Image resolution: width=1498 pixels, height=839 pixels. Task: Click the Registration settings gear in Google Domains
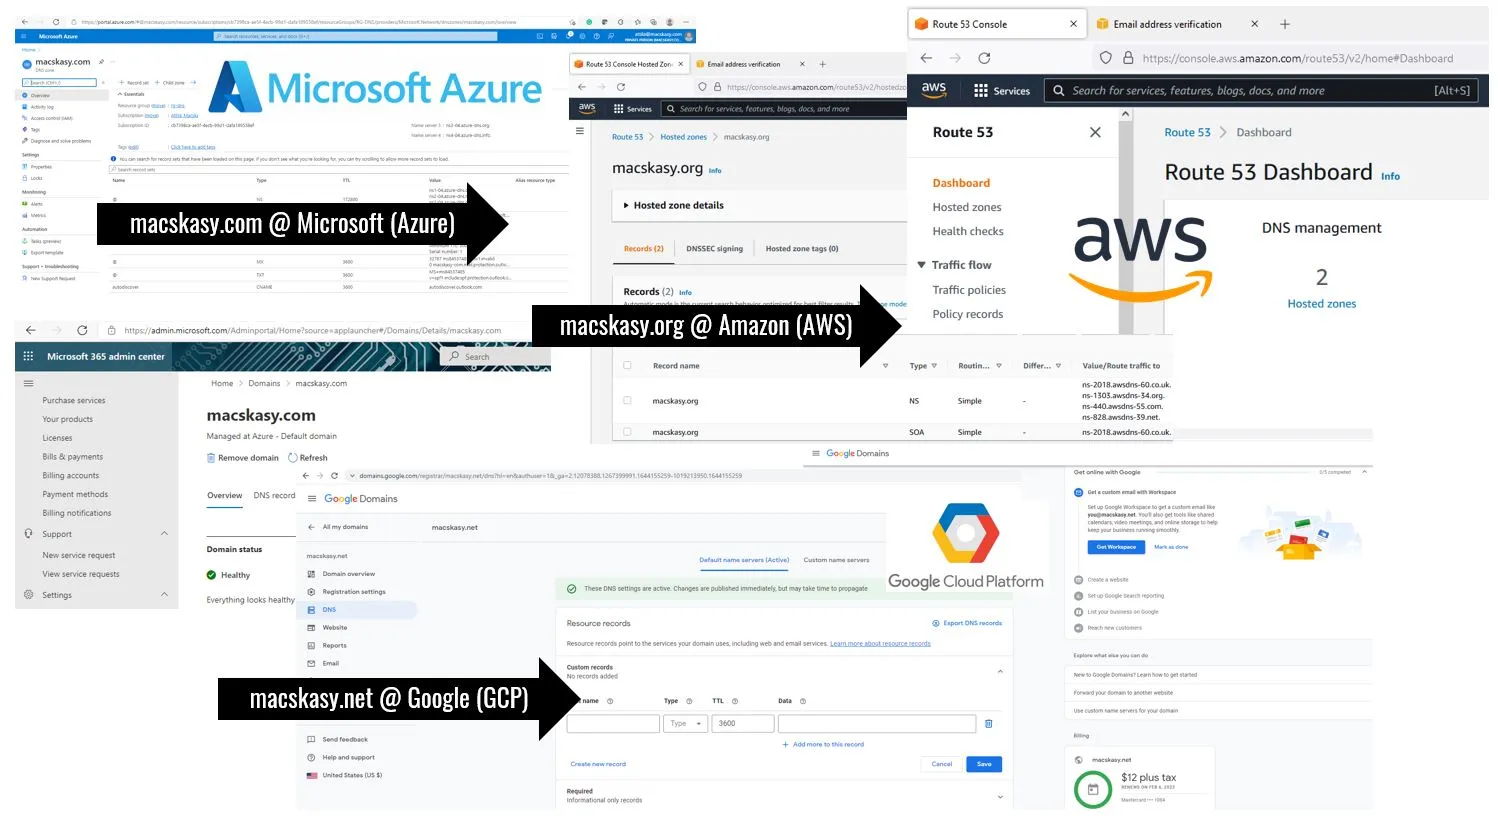click(x=312, y=592)
